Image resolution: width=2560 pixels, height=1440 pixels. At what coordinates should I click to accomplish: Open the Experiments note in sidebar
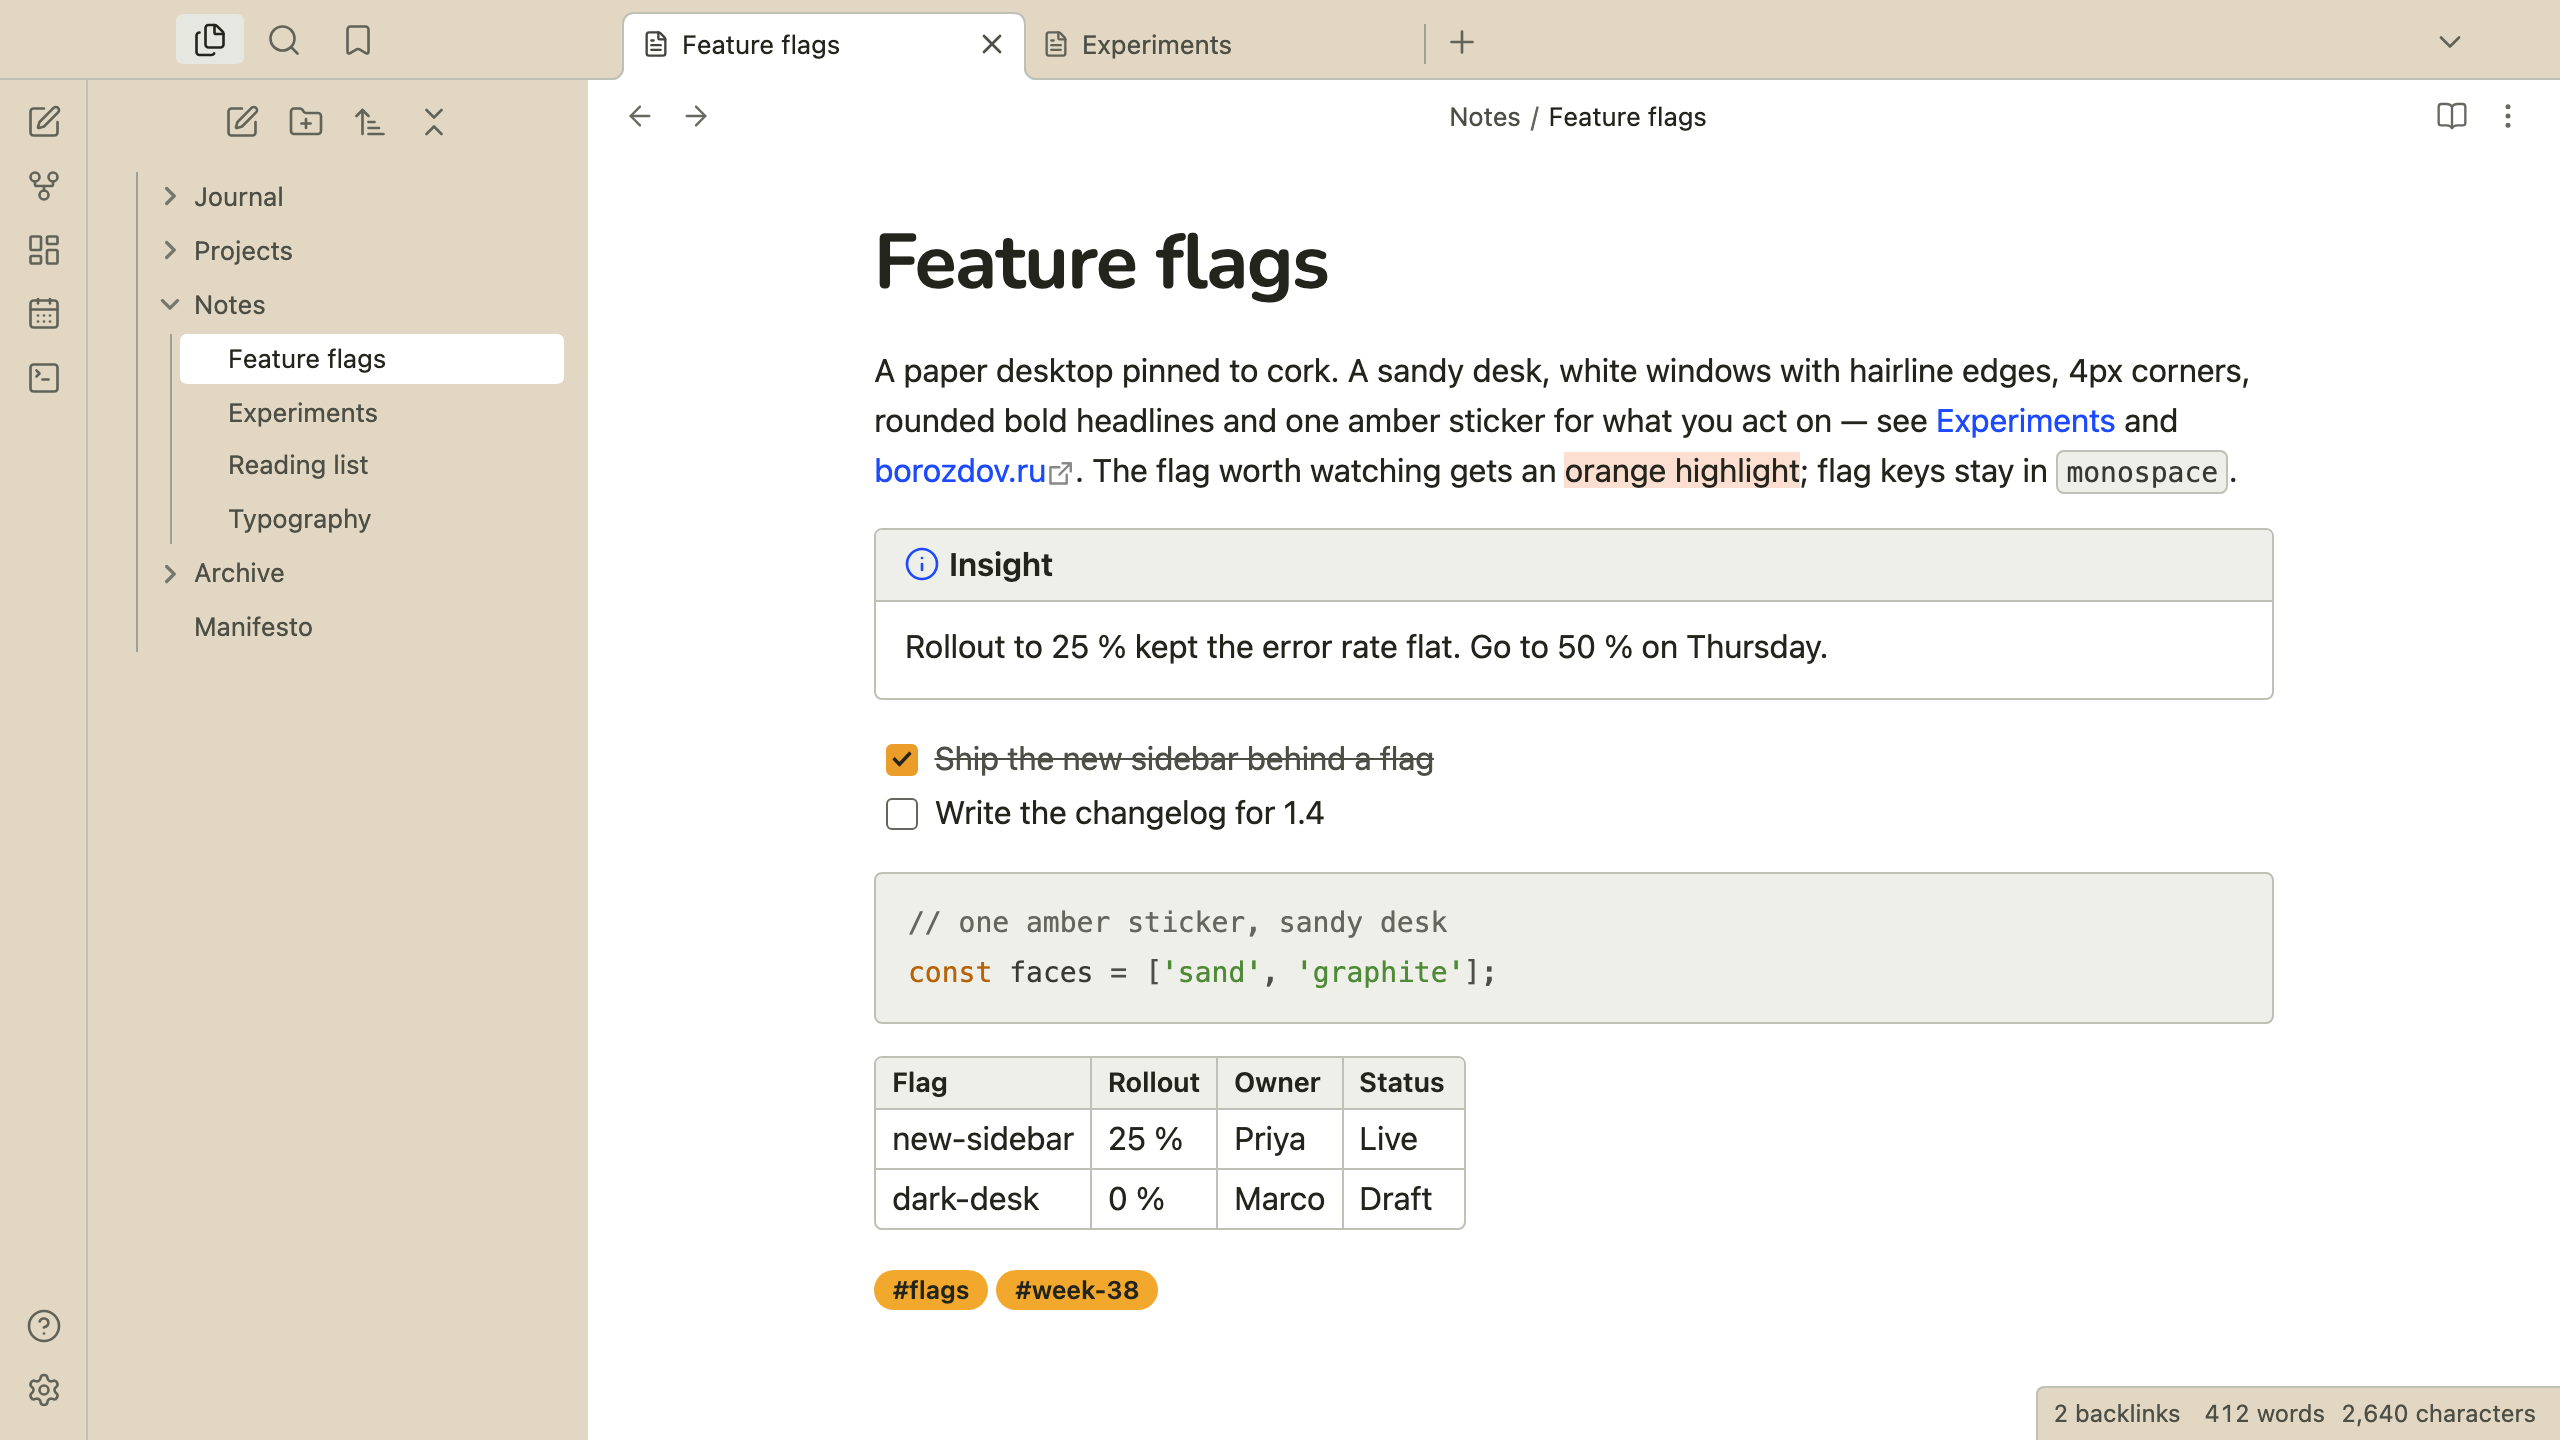(372, 413)
